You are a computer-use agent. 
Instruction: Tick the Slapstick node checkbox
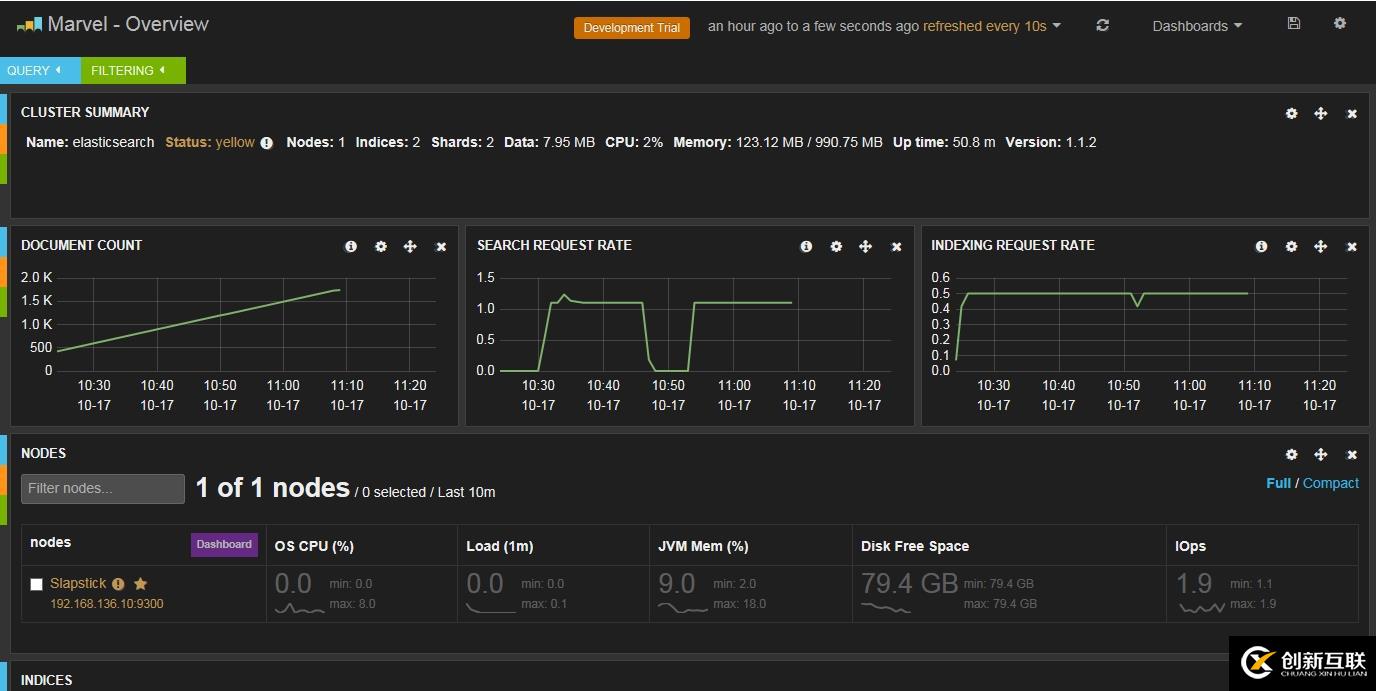pos(37,584)
